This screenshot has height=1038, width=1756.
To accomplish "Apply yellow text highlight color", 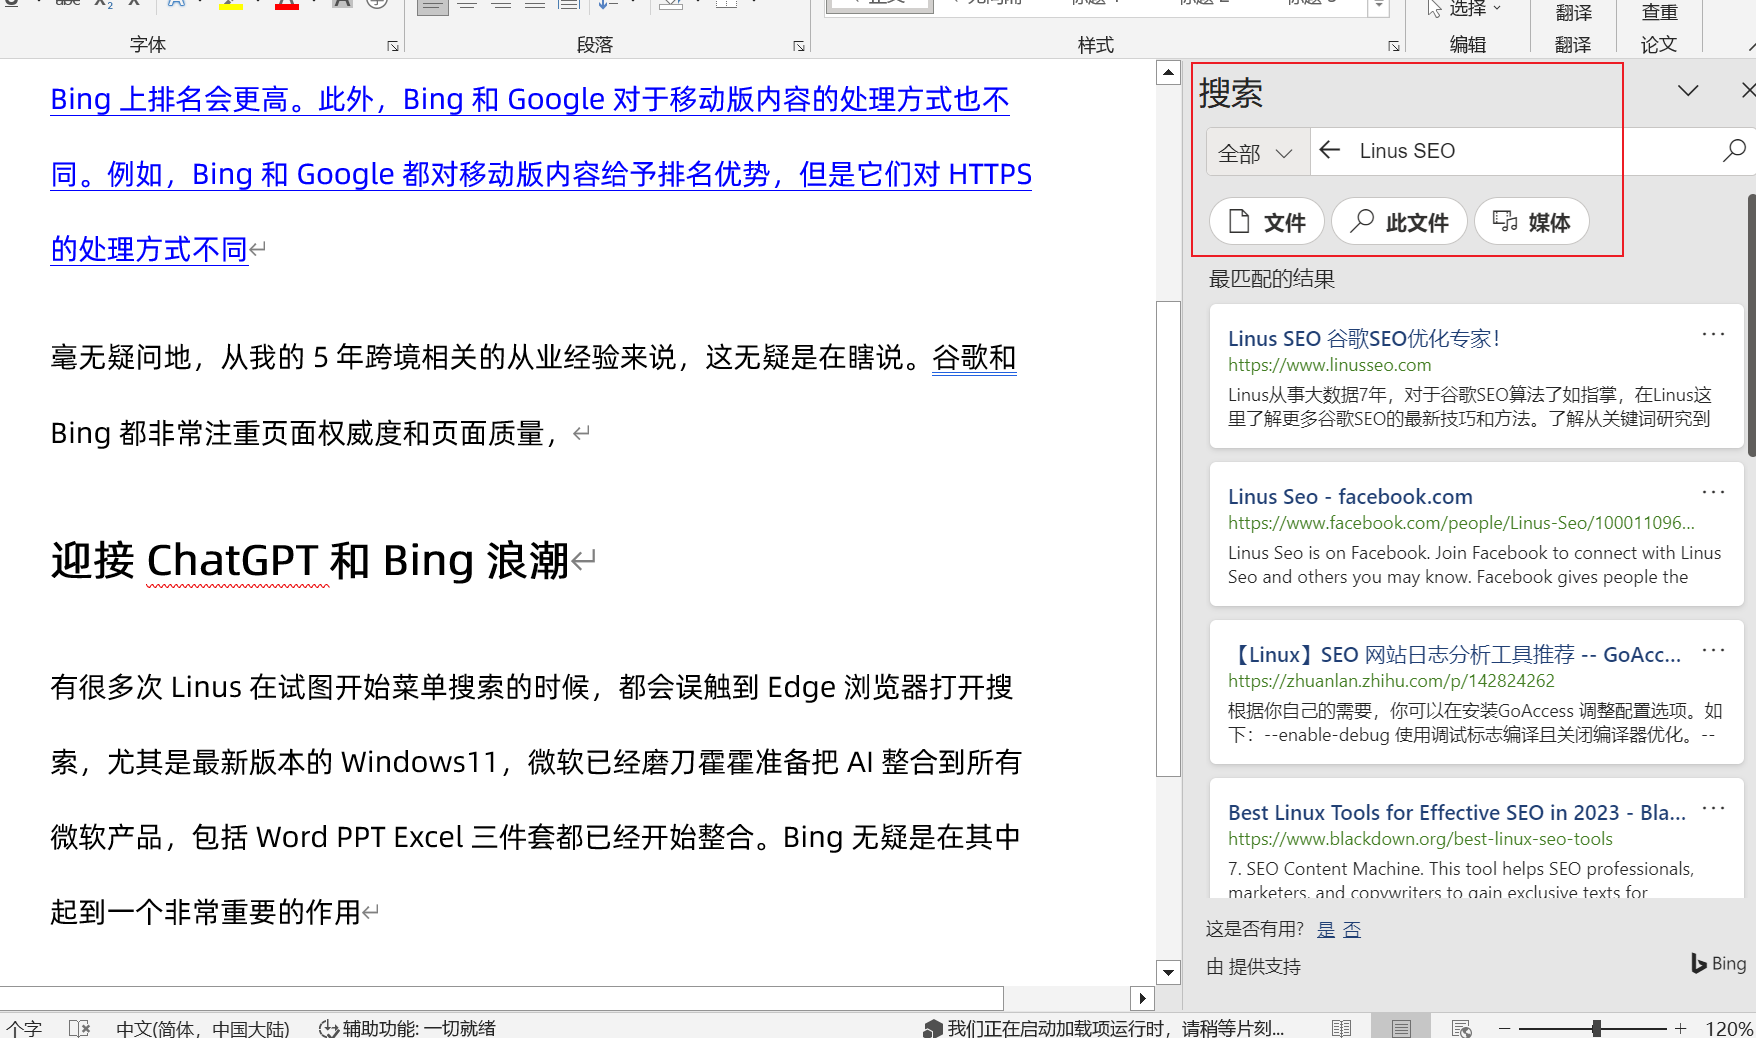I will [x=231, y=6].
